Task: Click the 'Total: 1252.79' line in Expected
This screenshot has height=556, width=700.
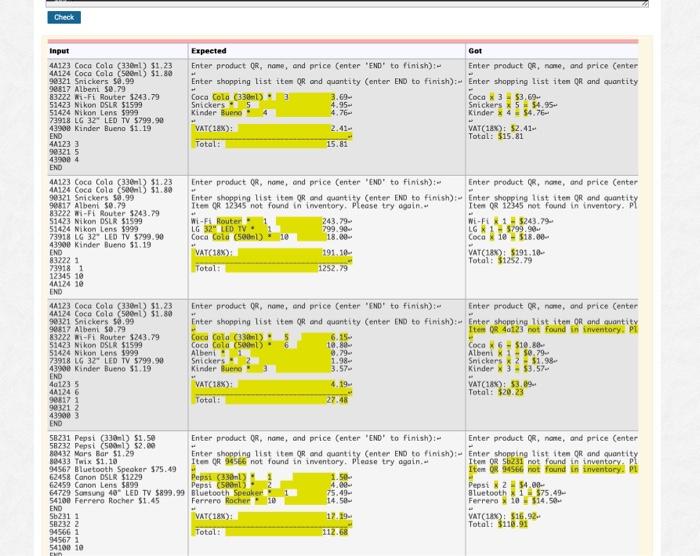Action: pyautogui.click(x=271, y=268)
